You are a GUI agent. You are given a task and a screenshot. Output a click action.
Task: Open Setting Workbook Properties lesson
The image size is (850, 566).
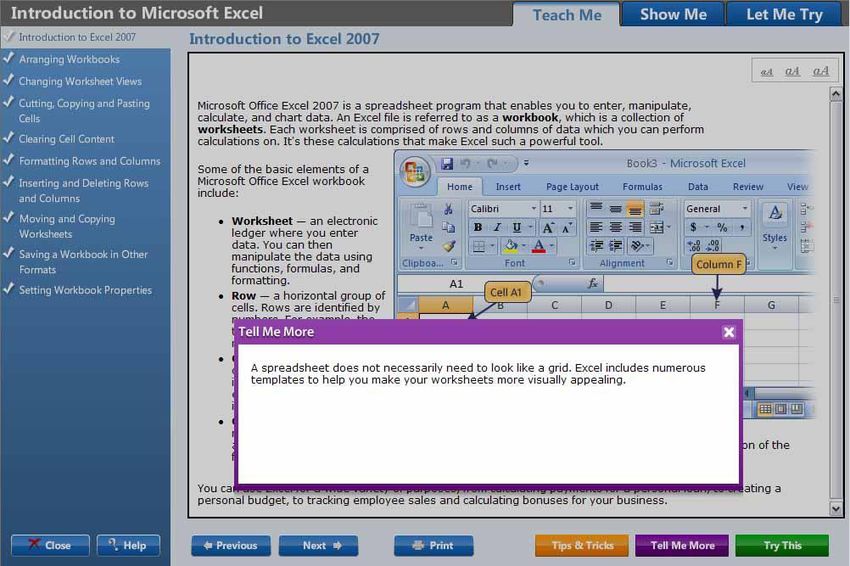(85, 290)
